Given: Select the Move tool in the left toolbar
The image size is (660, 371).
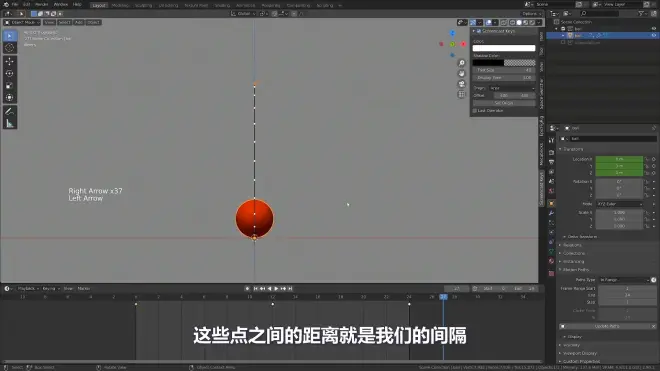Looking at the screenshot, I should (x=9, y=61).
